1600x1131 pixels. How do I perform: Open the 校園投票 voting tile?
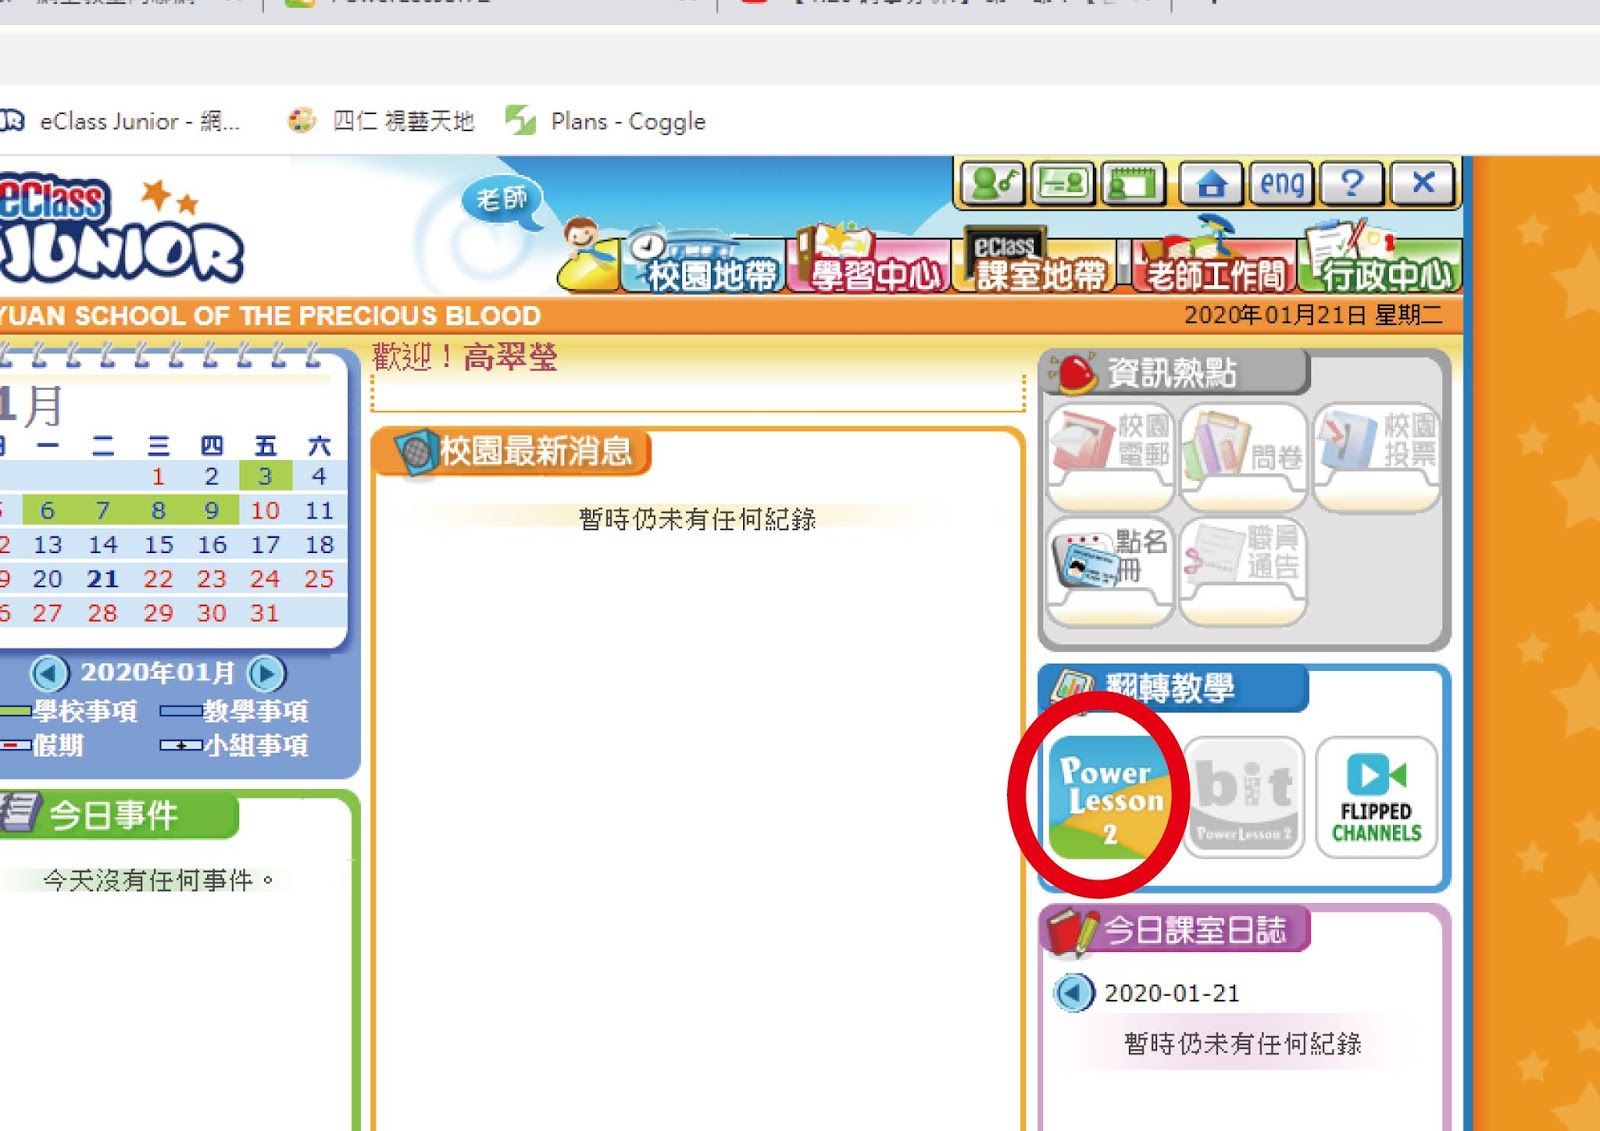(x=1377, y=456)
